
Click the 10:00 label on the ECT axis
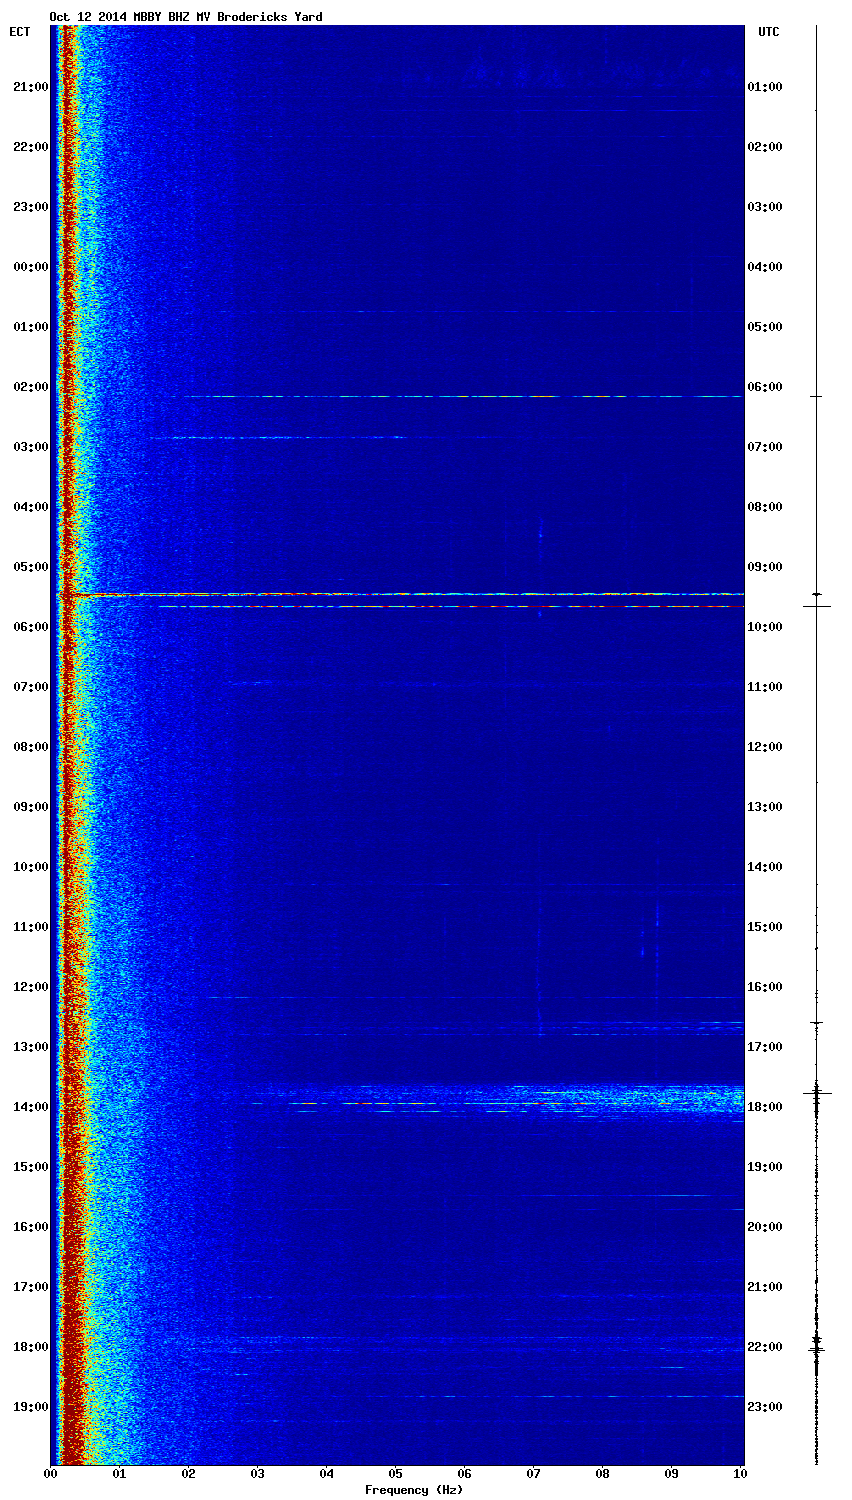click(30, 867)
